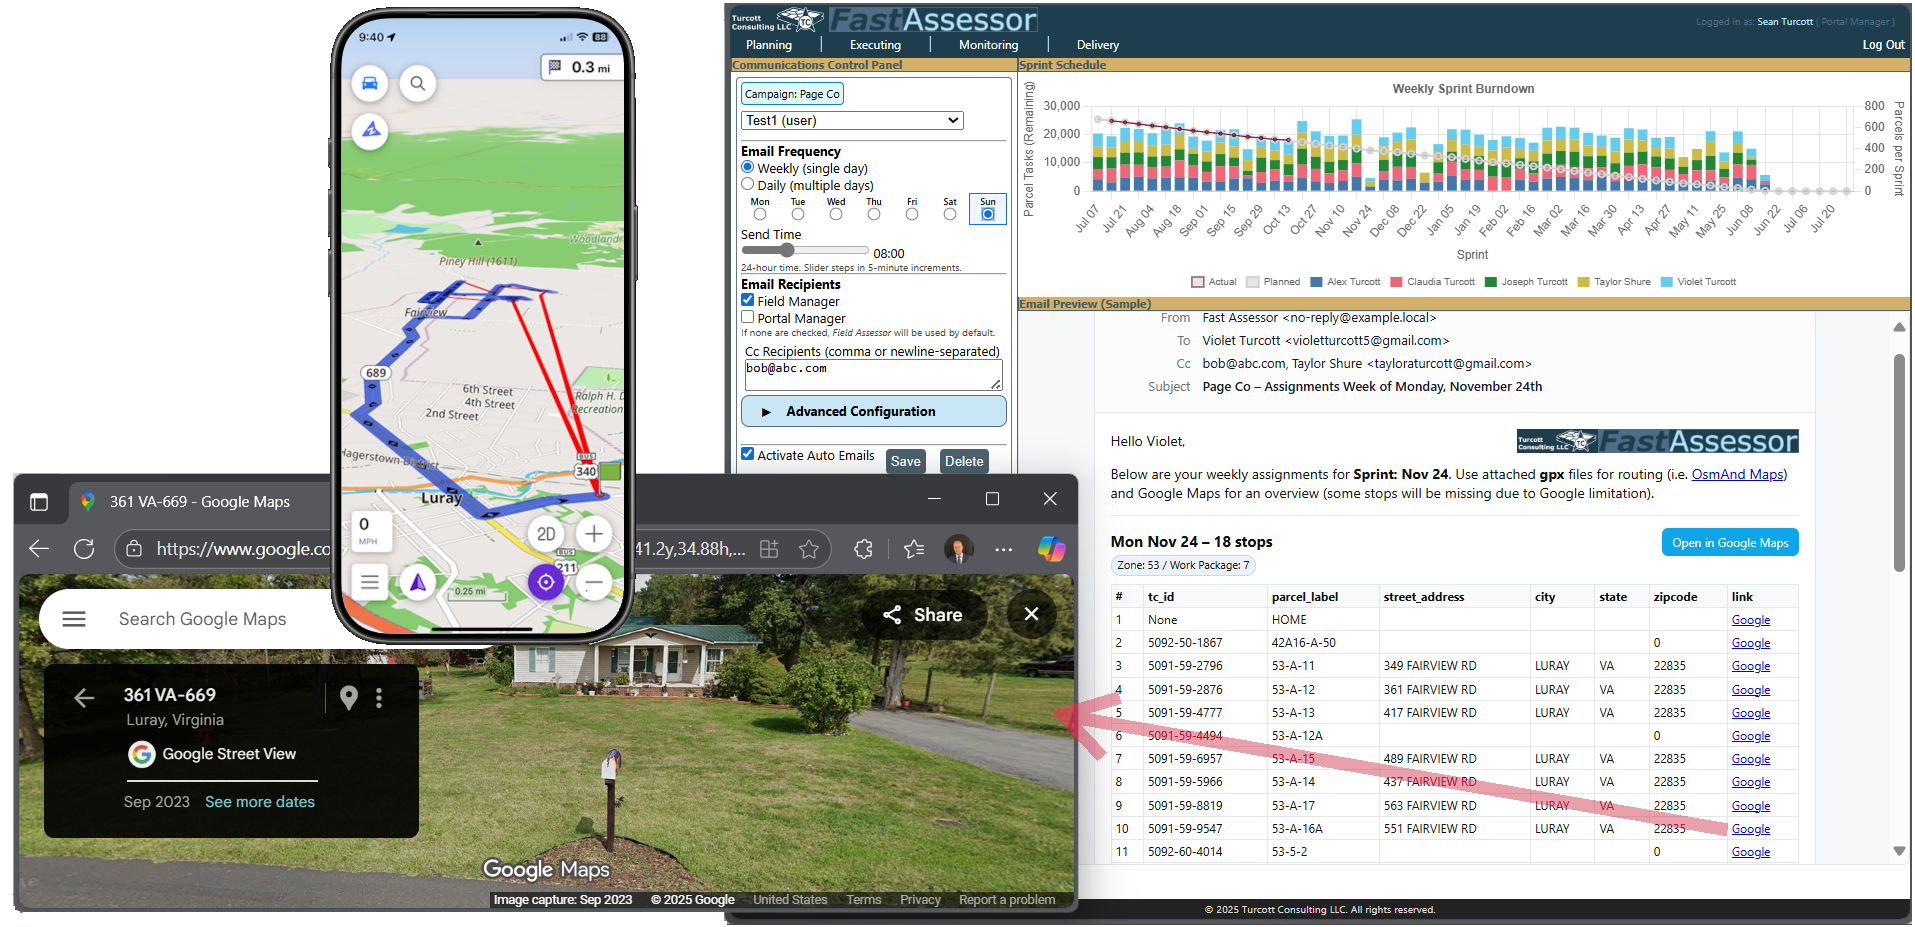Open the hamburger menu in the navigation app
This screenshot has height=927, width=1915.
tap(369, 581)
